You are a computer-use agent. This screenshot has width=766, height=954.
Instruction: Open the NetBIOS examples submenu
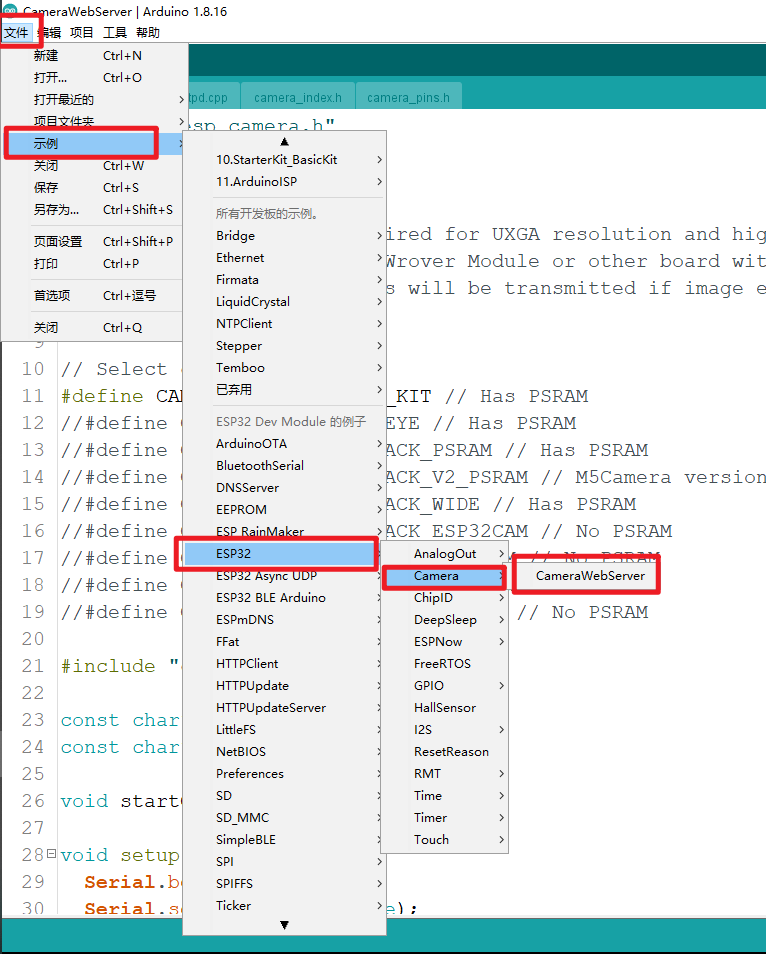click(x=284, y=751)
